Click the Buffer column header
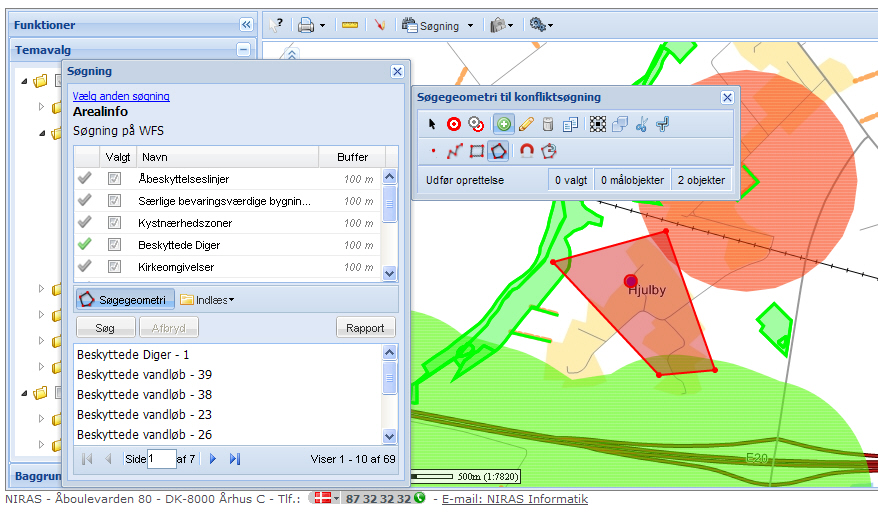878x519 pixels. click(x=352, y=157)
